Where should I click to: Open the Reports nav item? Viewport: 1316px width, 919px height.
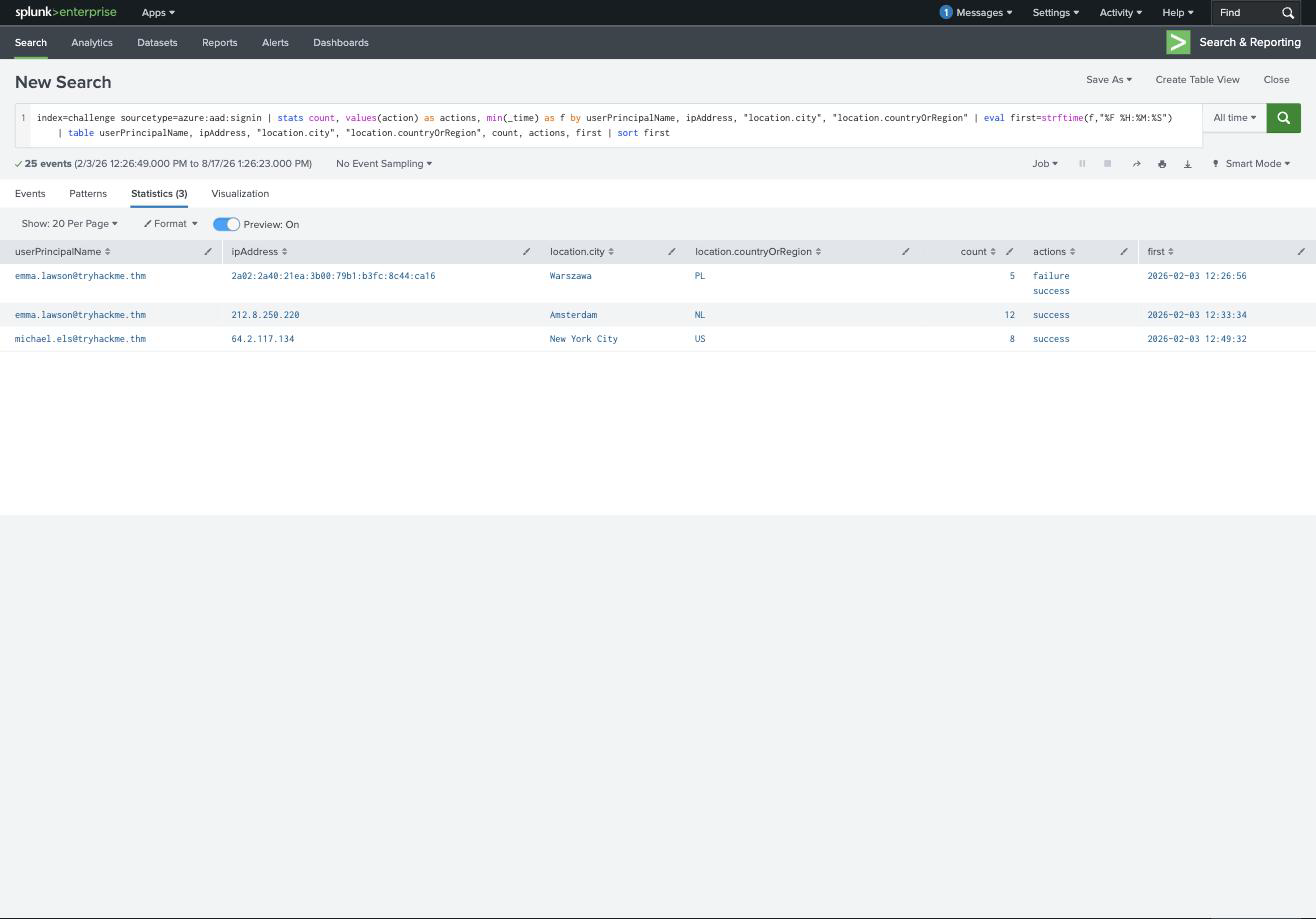tap(219, 43)
